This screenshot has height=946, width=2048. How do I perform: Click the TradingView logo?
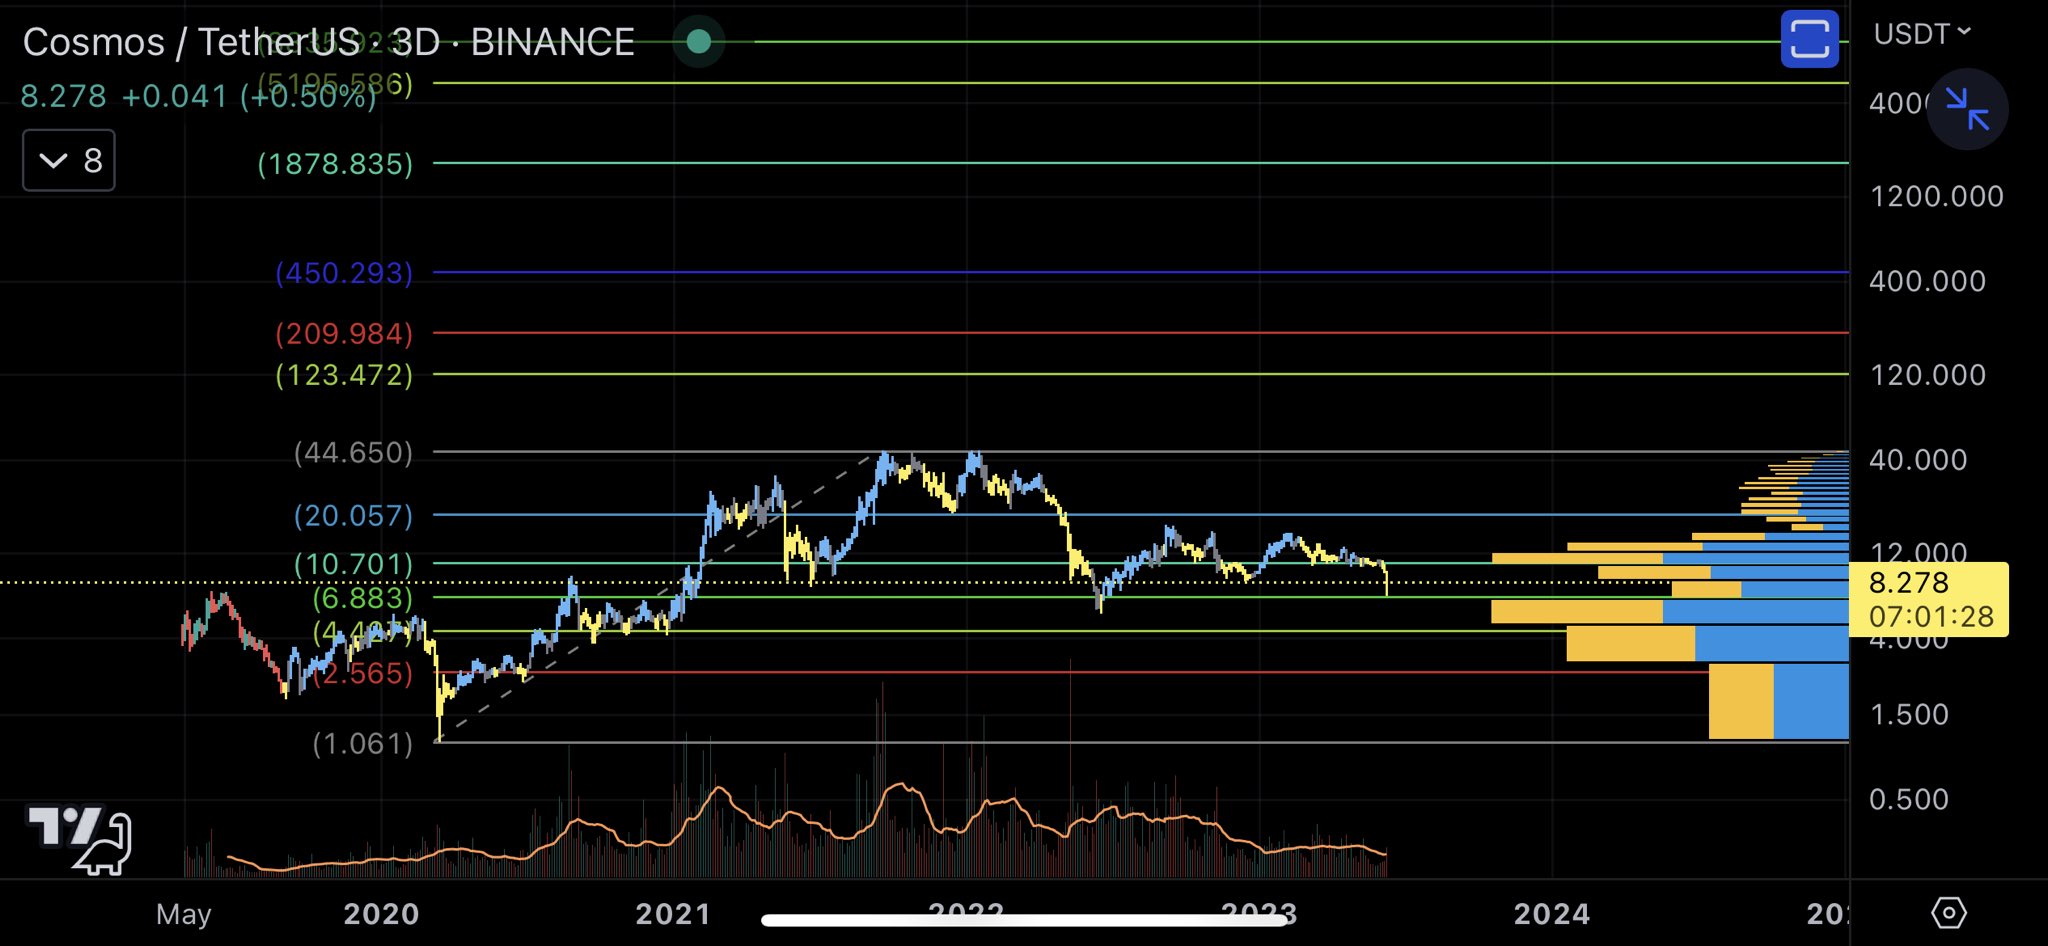(x=80, y=840)
